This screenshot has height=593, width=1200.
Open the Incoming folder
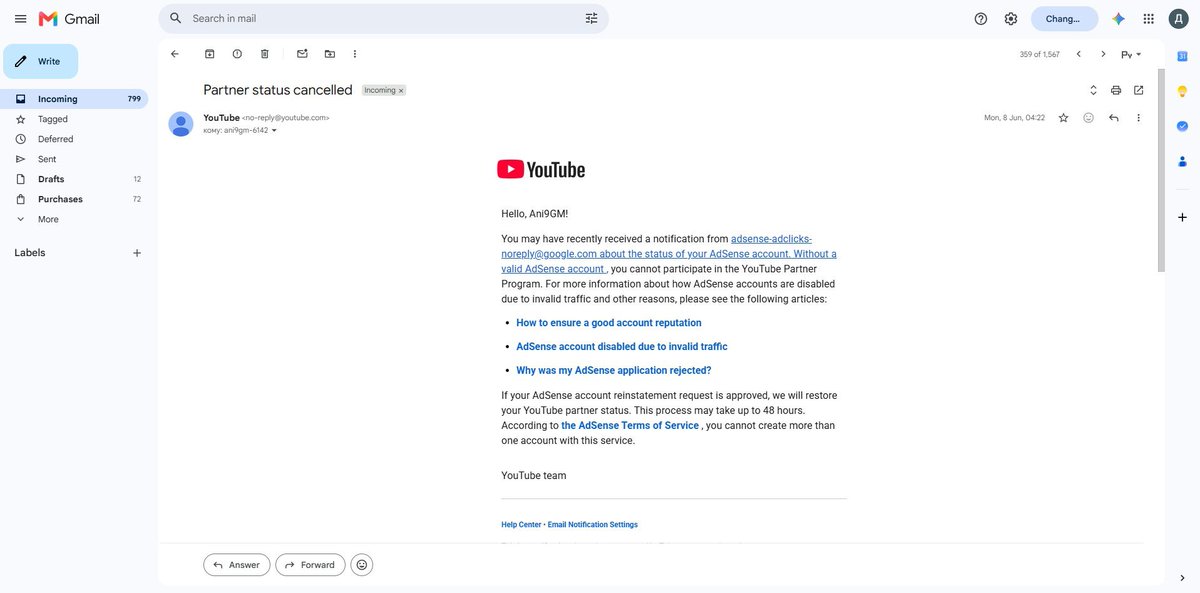[74, 99]
